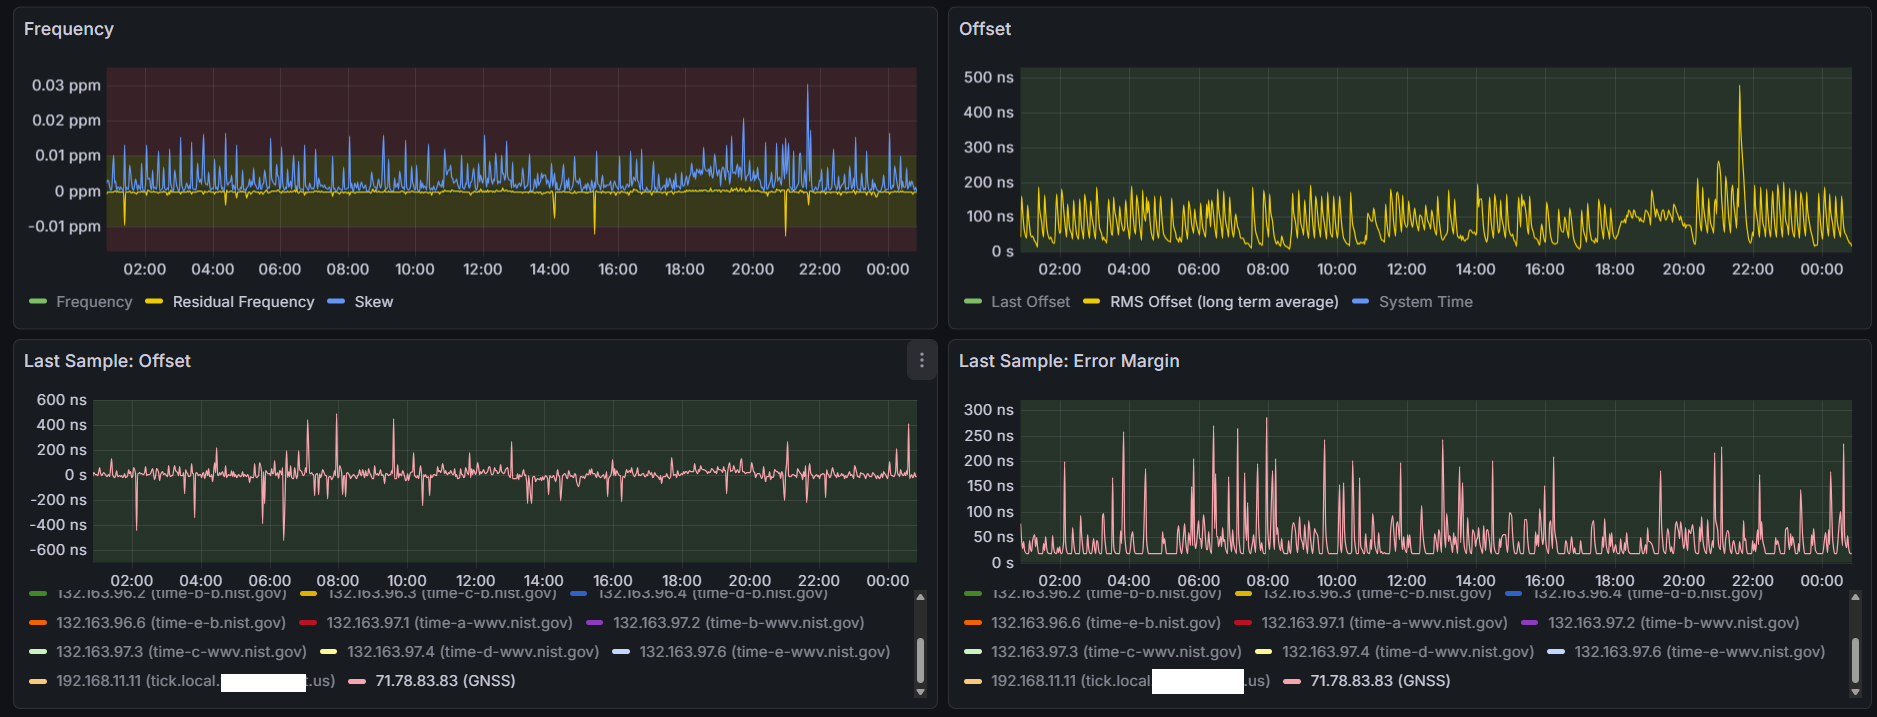
Task: Open the Last Sample: Offset panel menu
Action: [x=921, y=361]
